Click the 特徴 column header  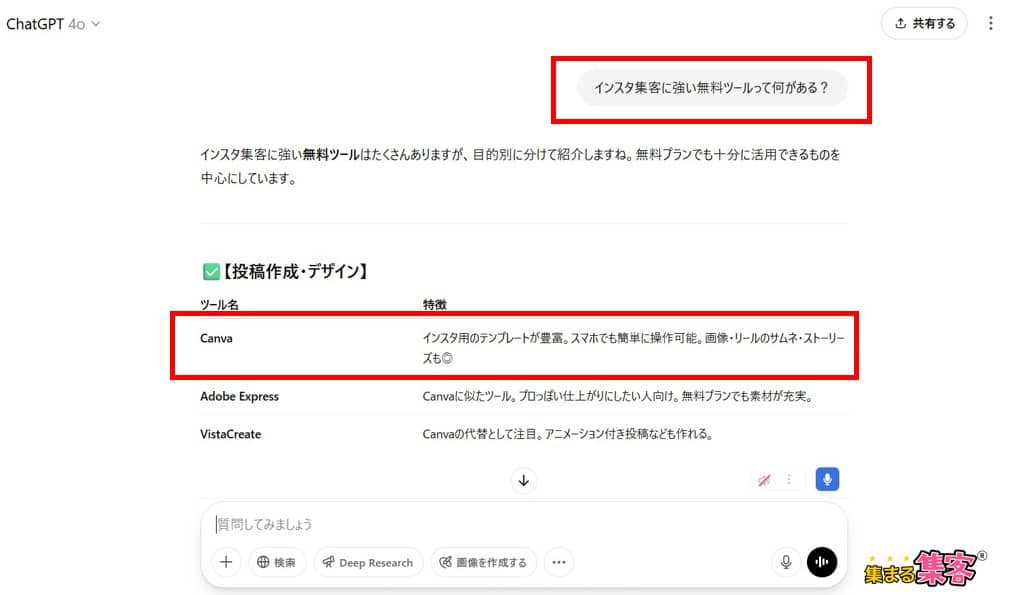coord(435,304)
